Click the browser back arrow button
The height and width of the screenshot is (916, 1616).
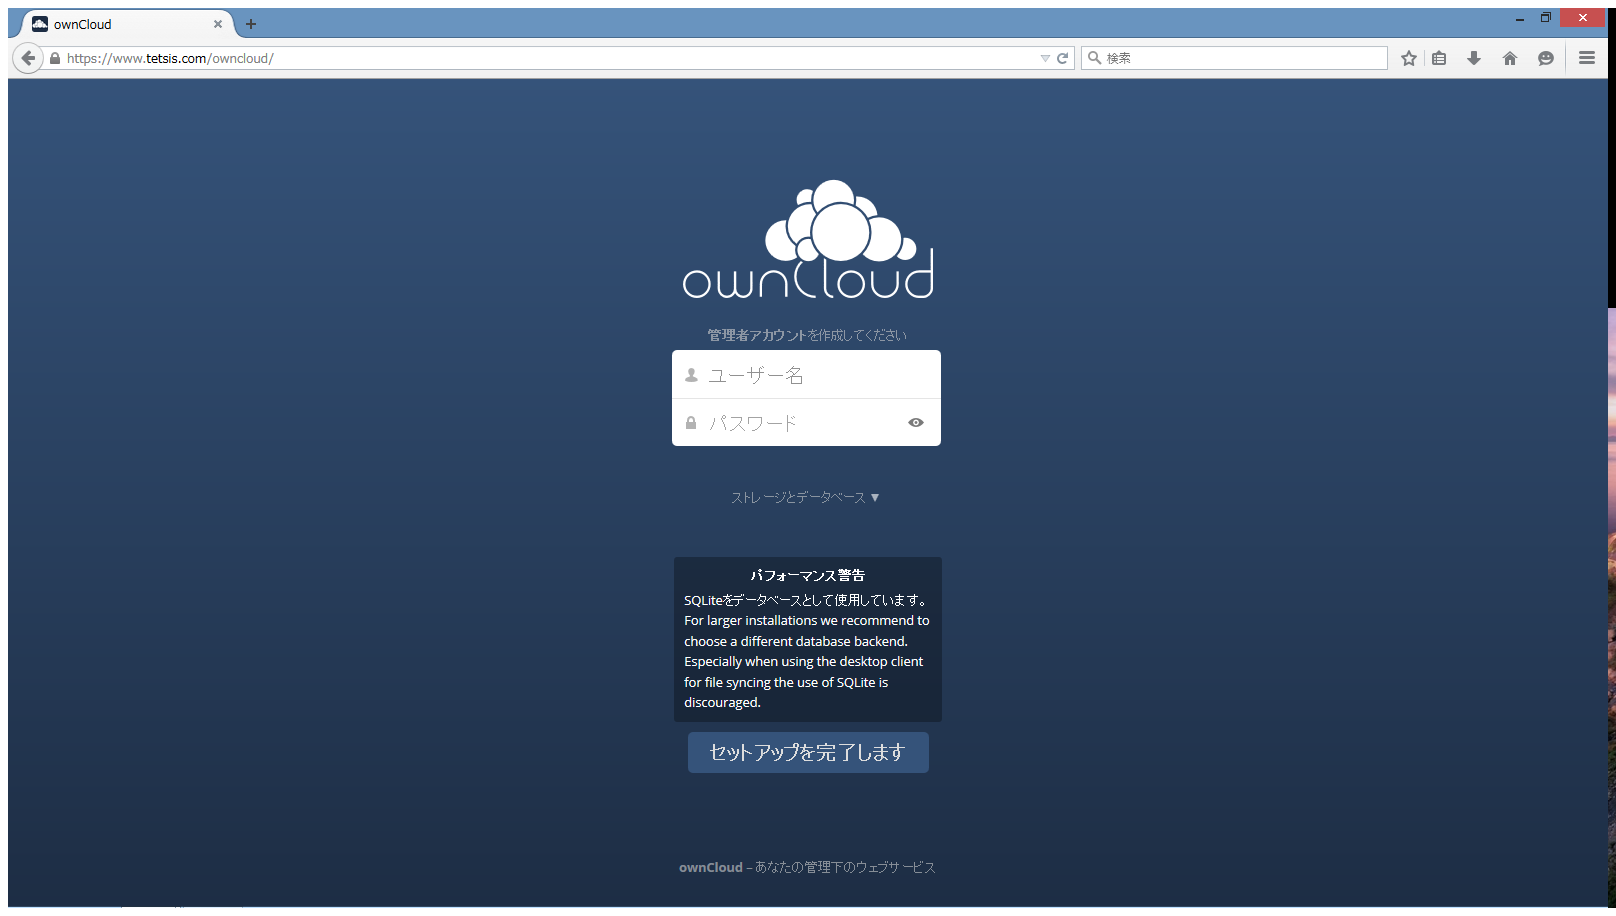click(28, 58)
